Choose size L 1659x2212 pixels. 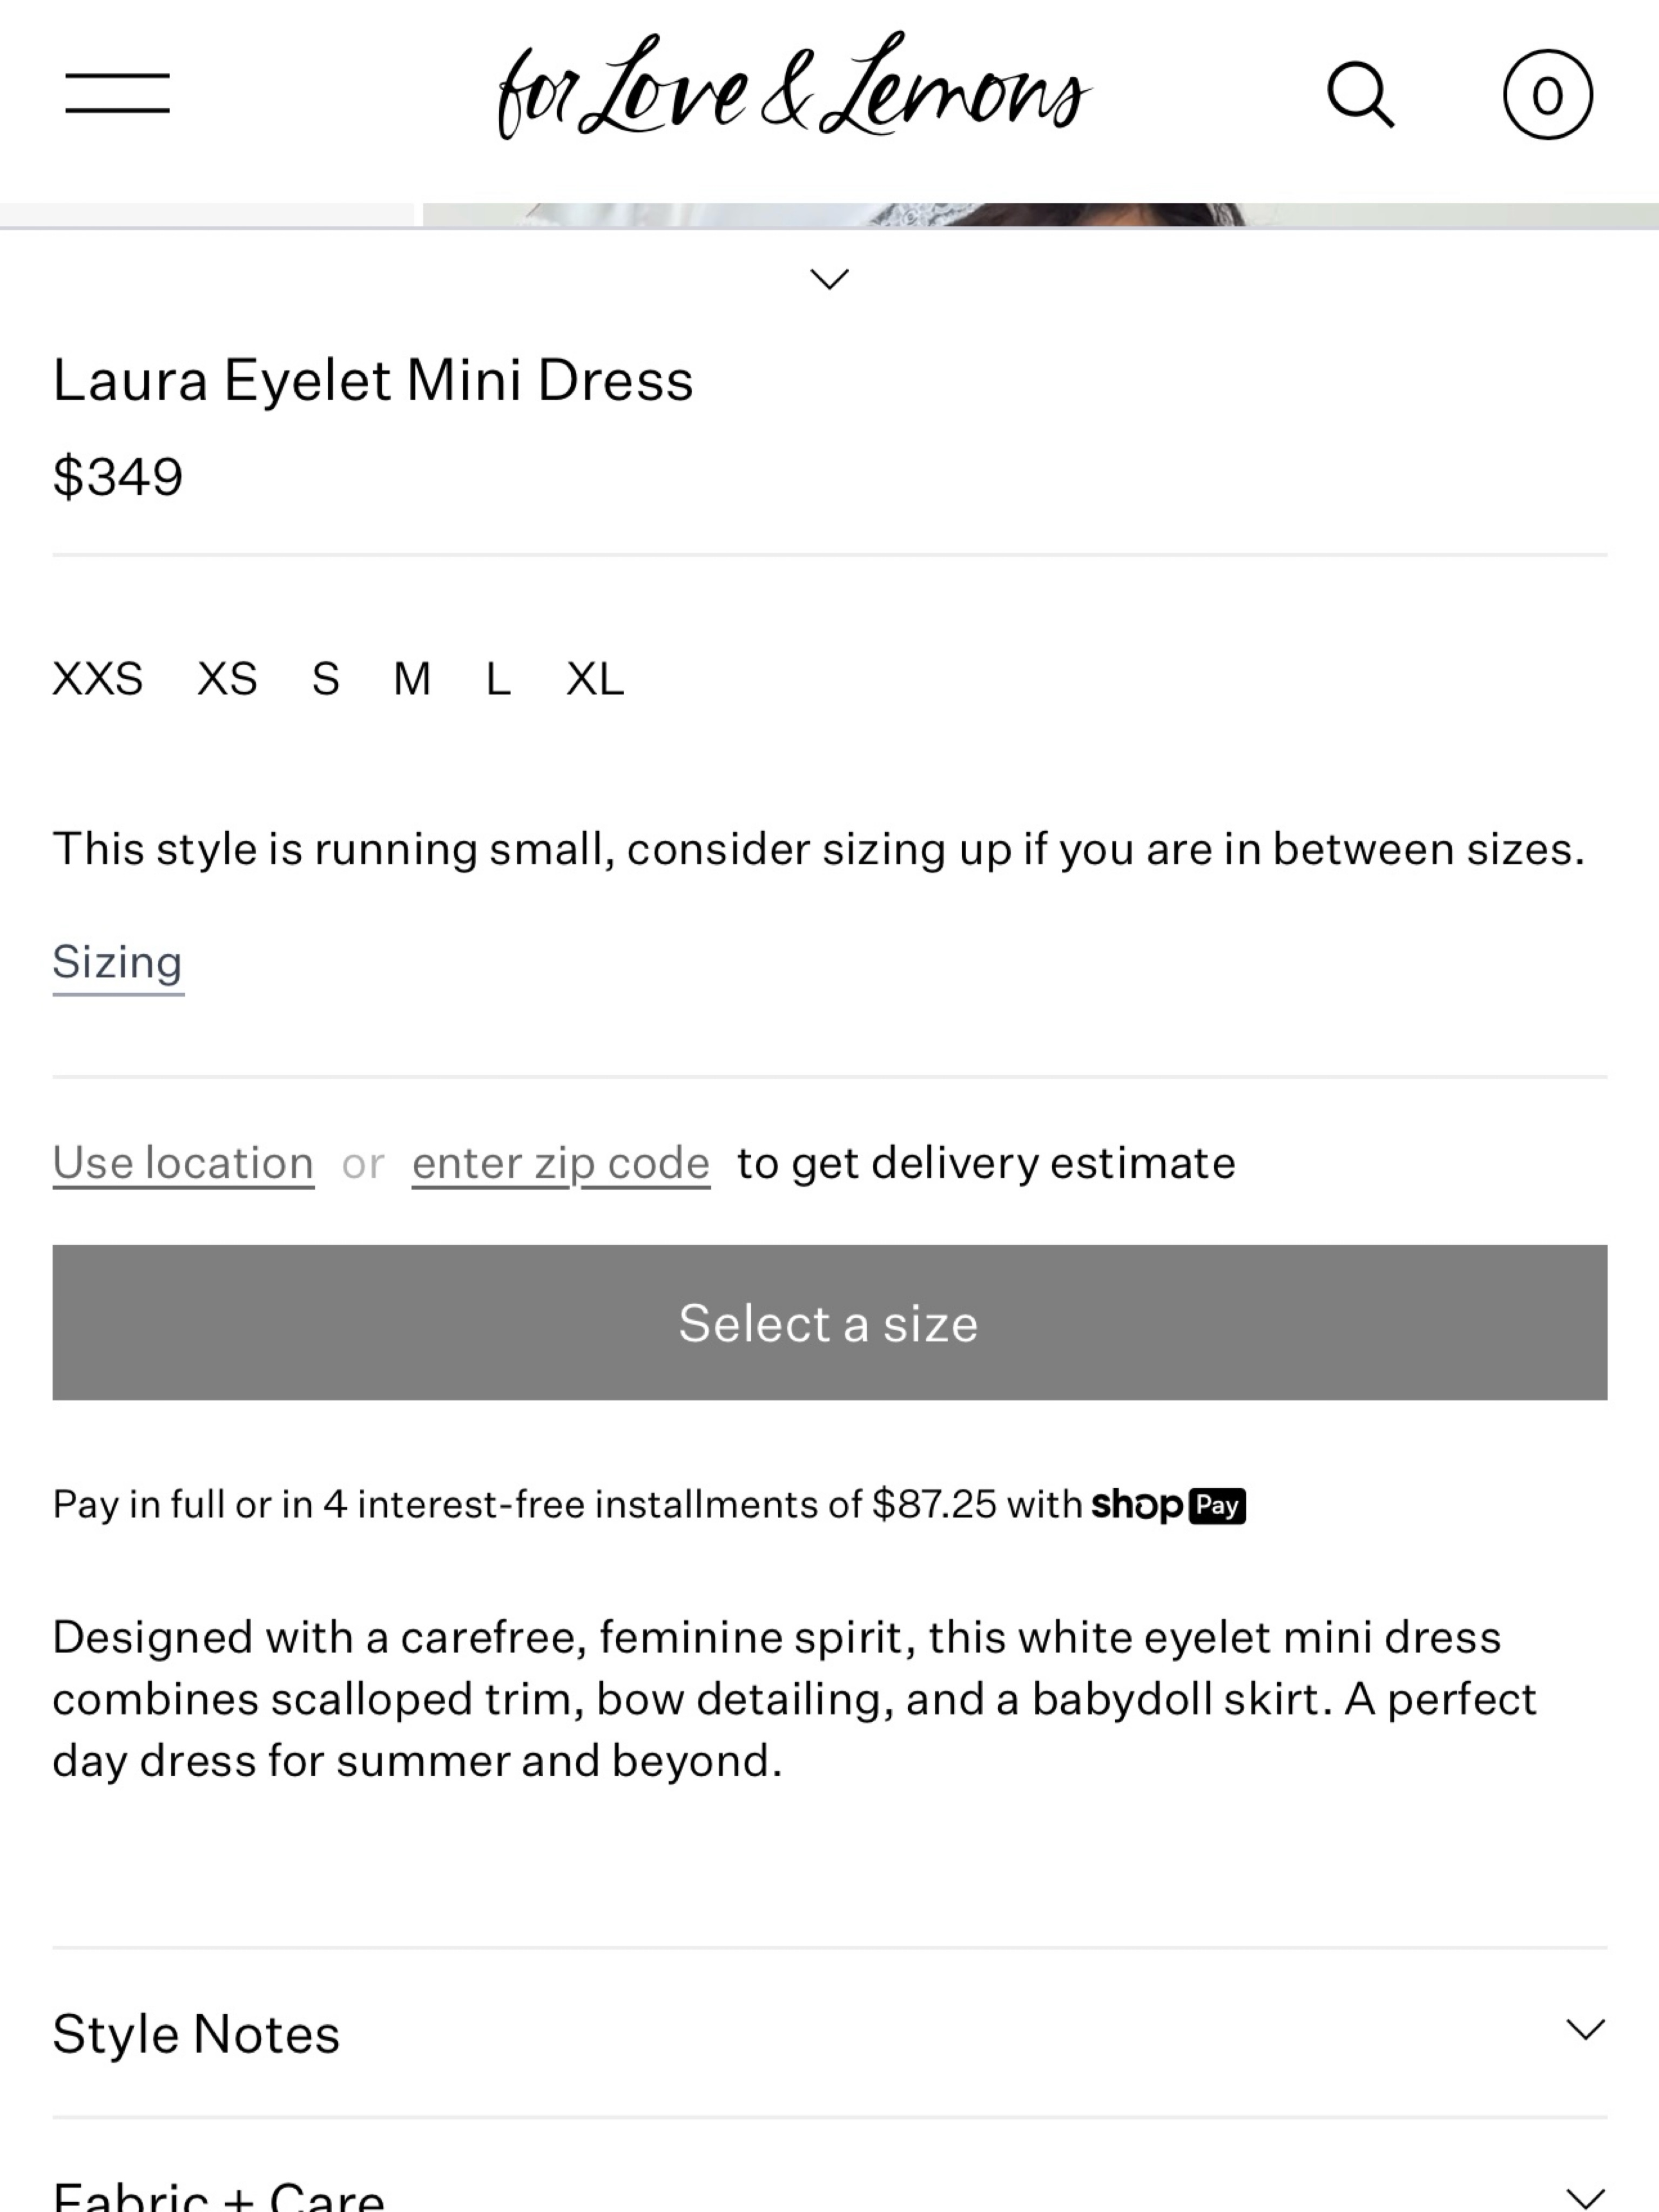coord(498,679)
